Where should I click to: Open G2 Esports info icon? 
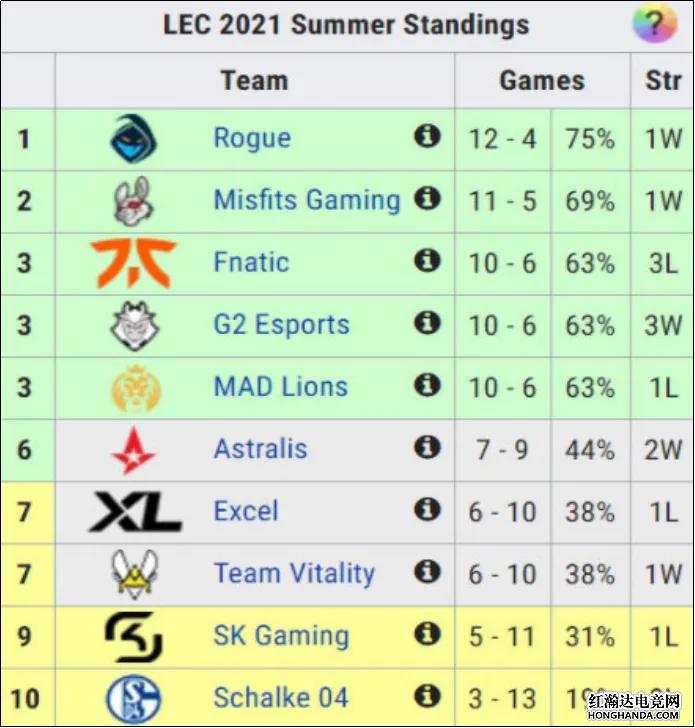click(x=427, y=323)
